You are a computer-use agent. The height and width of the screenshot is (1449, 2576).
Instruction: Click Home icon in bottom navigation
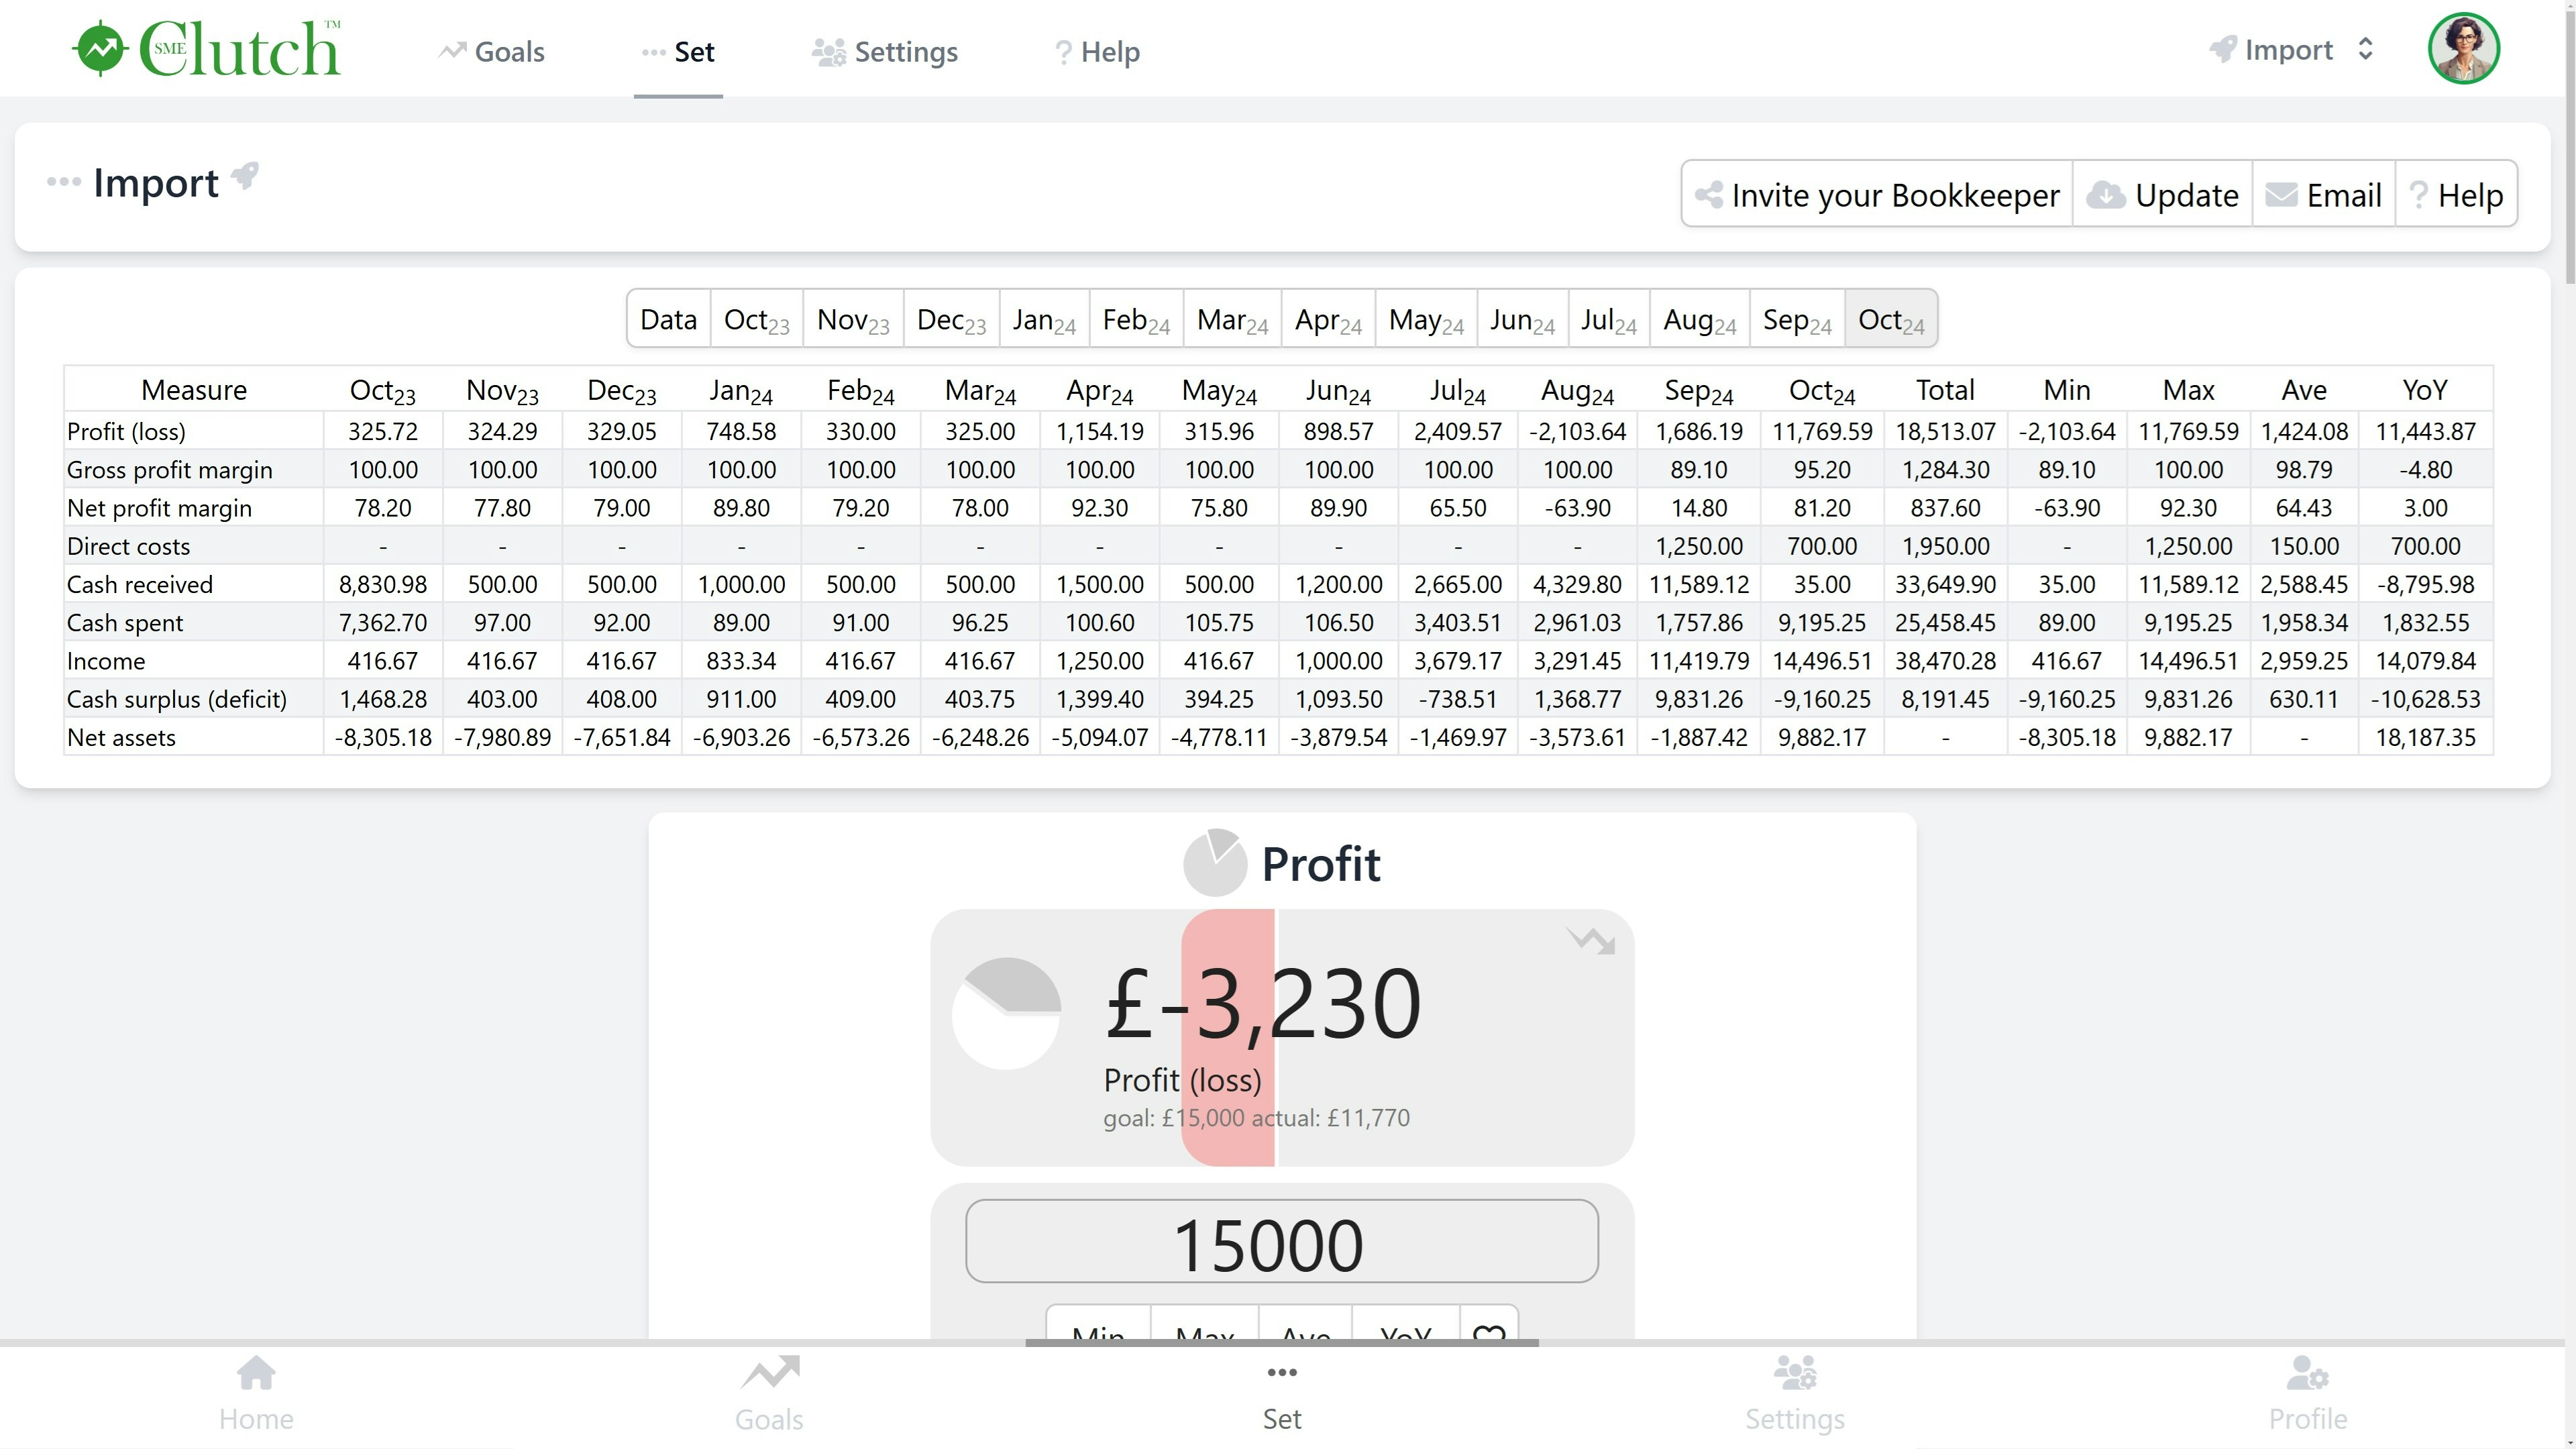pyautogui.click(x=256, y=1374)
